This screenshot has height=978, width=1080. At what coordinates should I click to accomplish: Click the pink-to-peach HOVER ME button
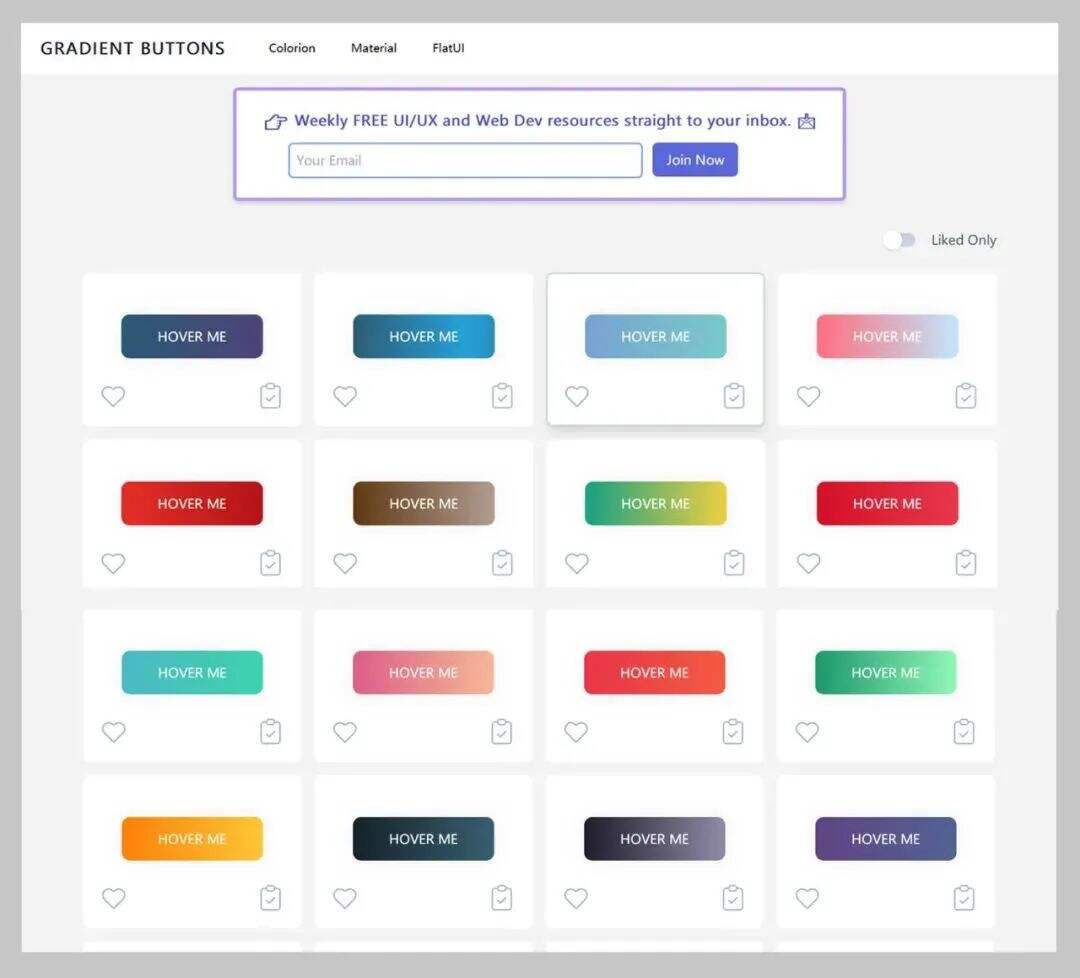[x=423, y=672]
